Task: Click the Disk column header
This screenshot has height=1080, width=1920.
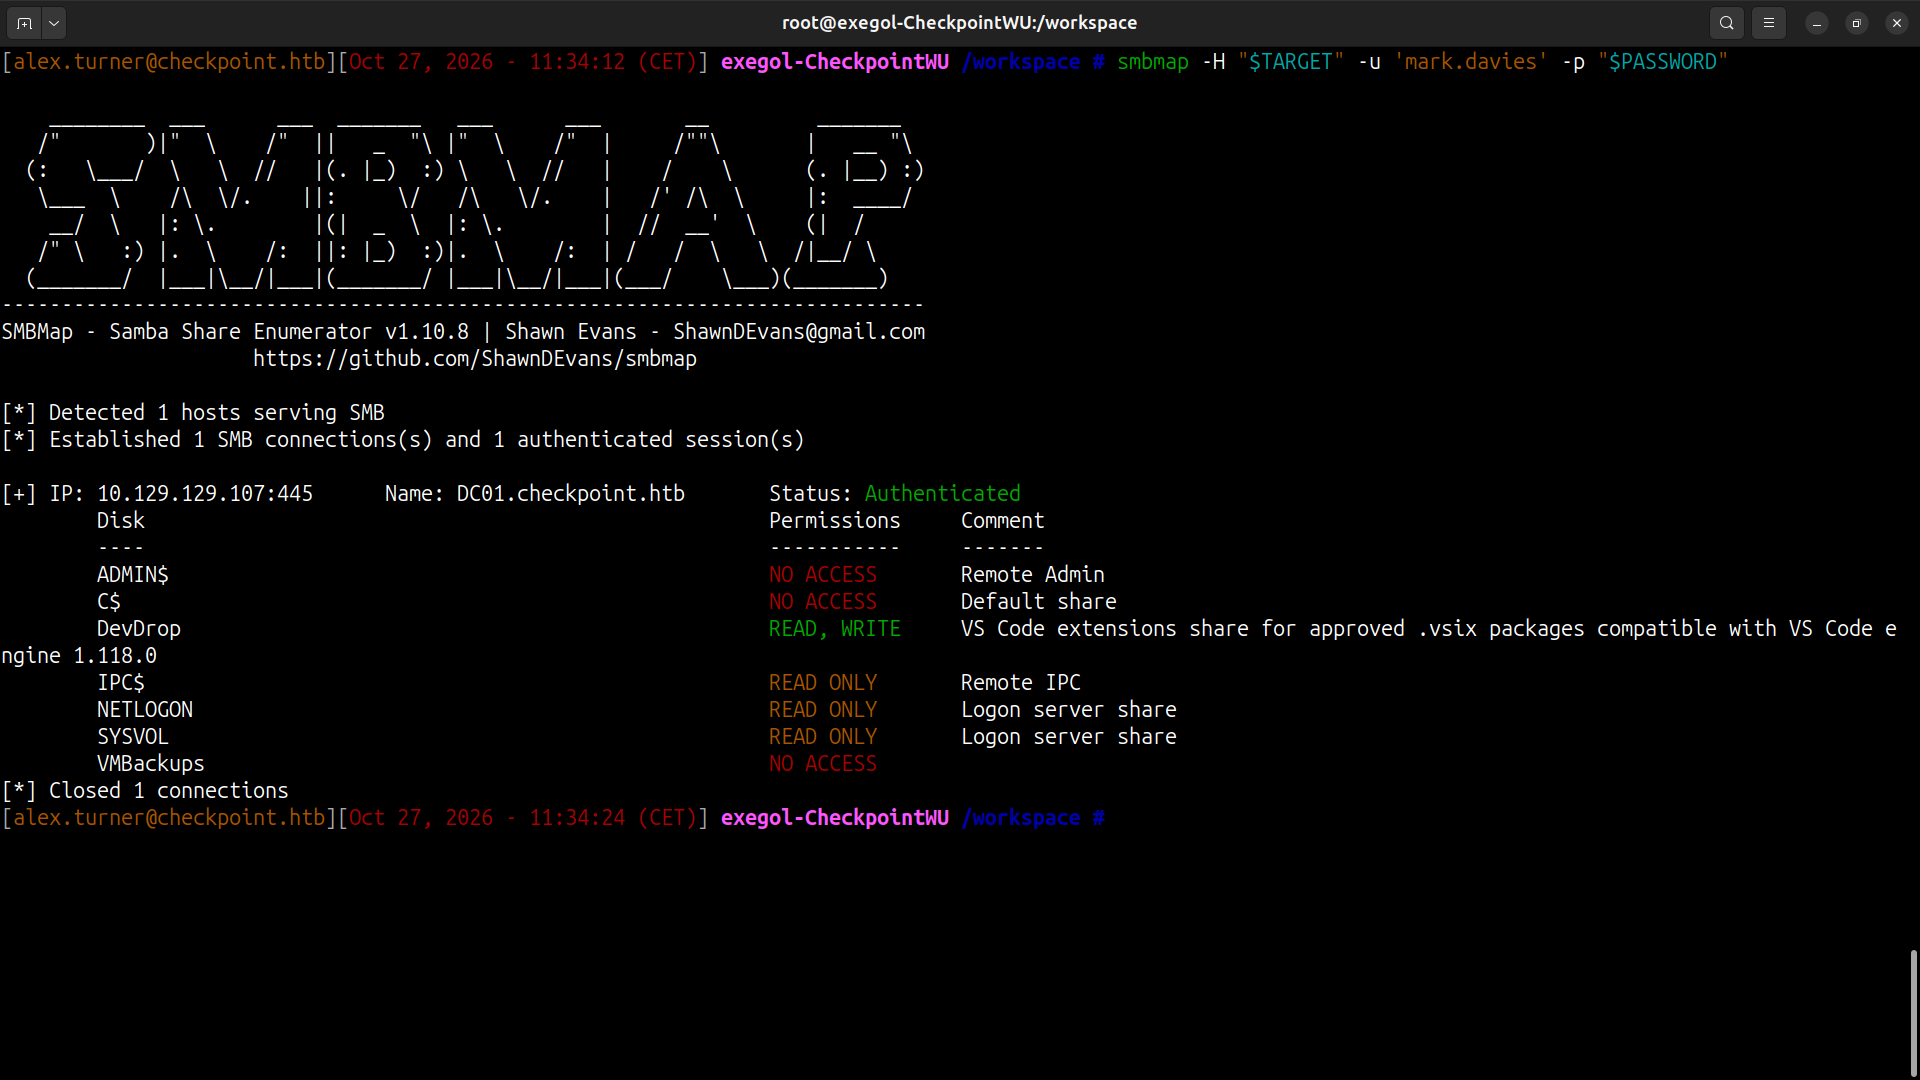Action: 121,521
